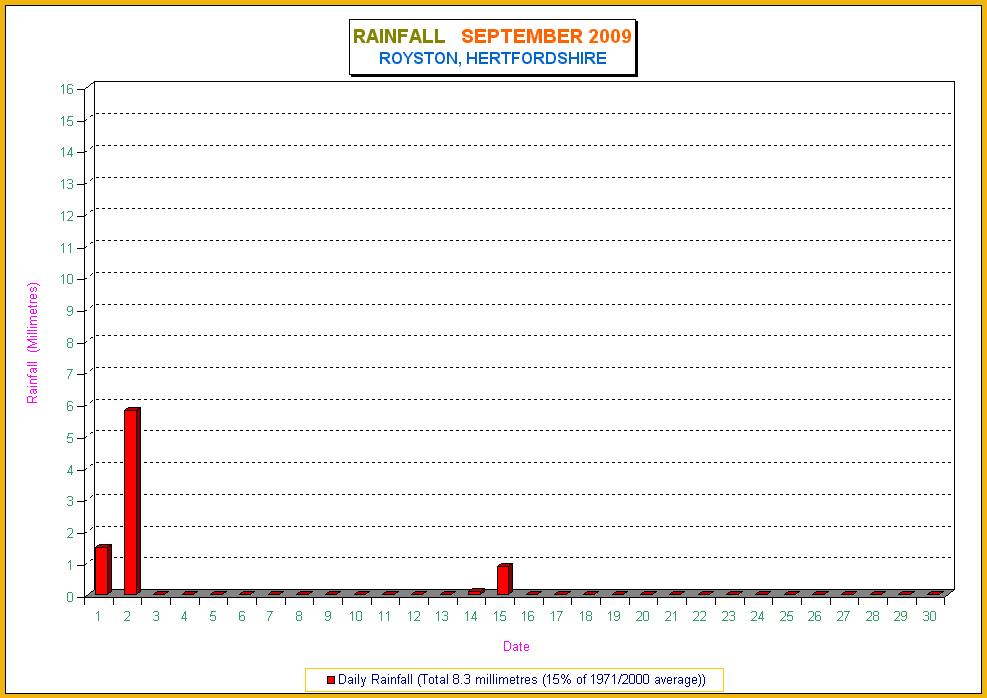Image resolution: width=987 pixels, height=698 pixels.
Task: Click the tall red bar for date 2
Action: click(132, 501)
